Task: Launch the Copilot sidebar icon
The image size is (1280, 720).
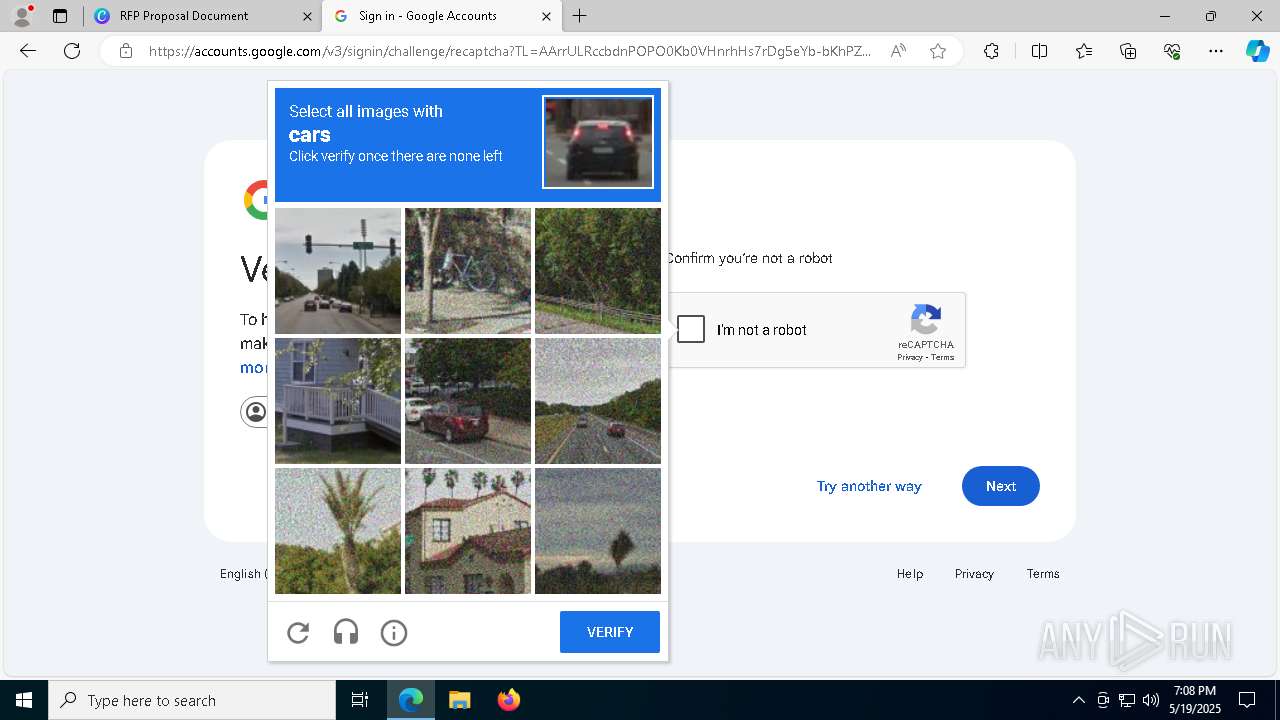Action: coord(1257,51)
